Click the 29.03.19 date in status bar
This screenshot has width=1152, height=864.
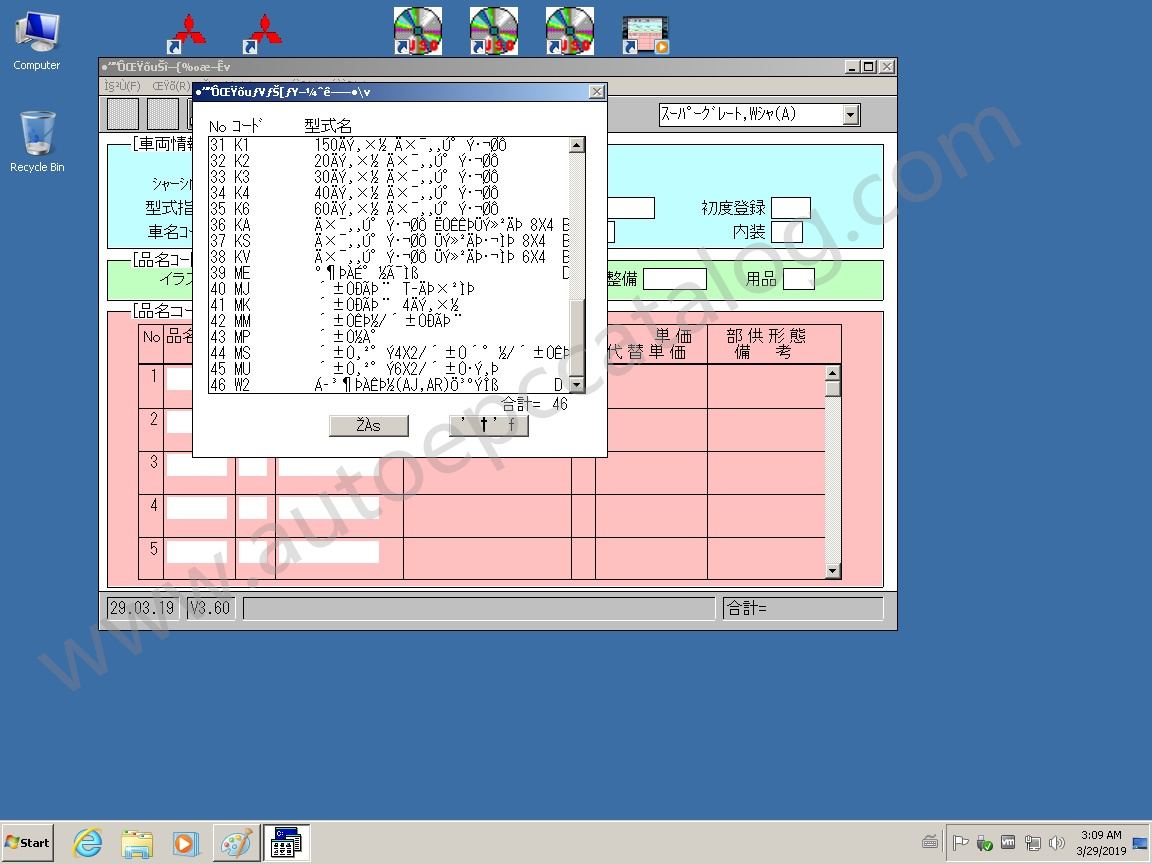pyautogui.click(x=142, y=608)
